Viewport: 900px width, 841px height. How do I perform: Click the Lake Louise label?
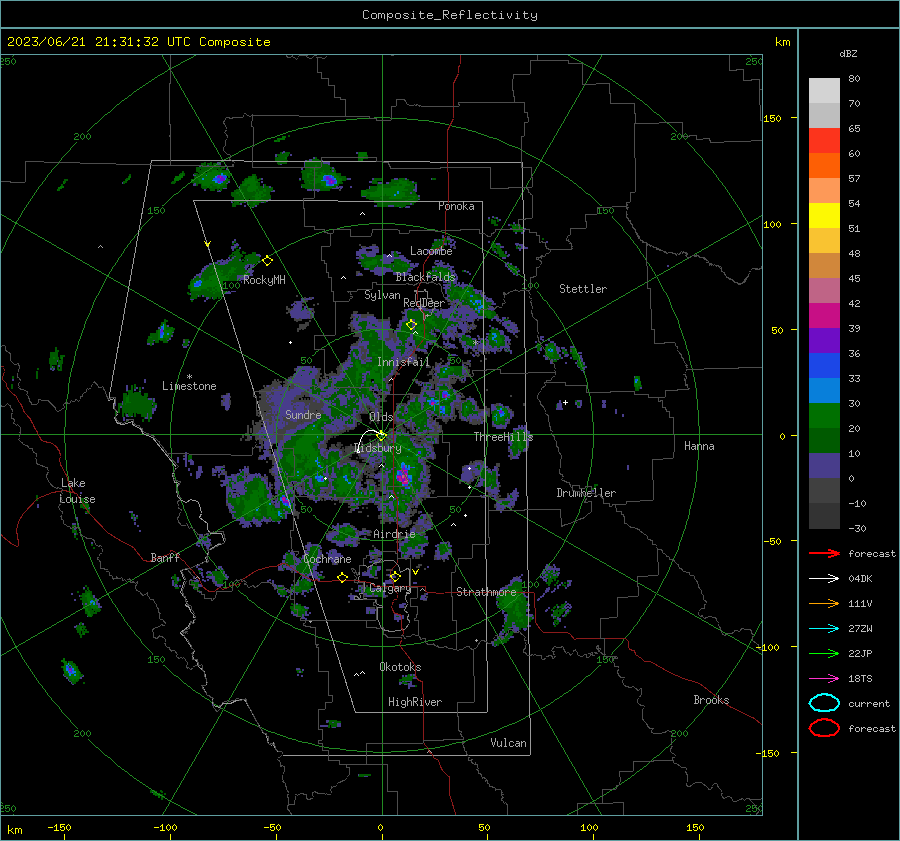77,491
